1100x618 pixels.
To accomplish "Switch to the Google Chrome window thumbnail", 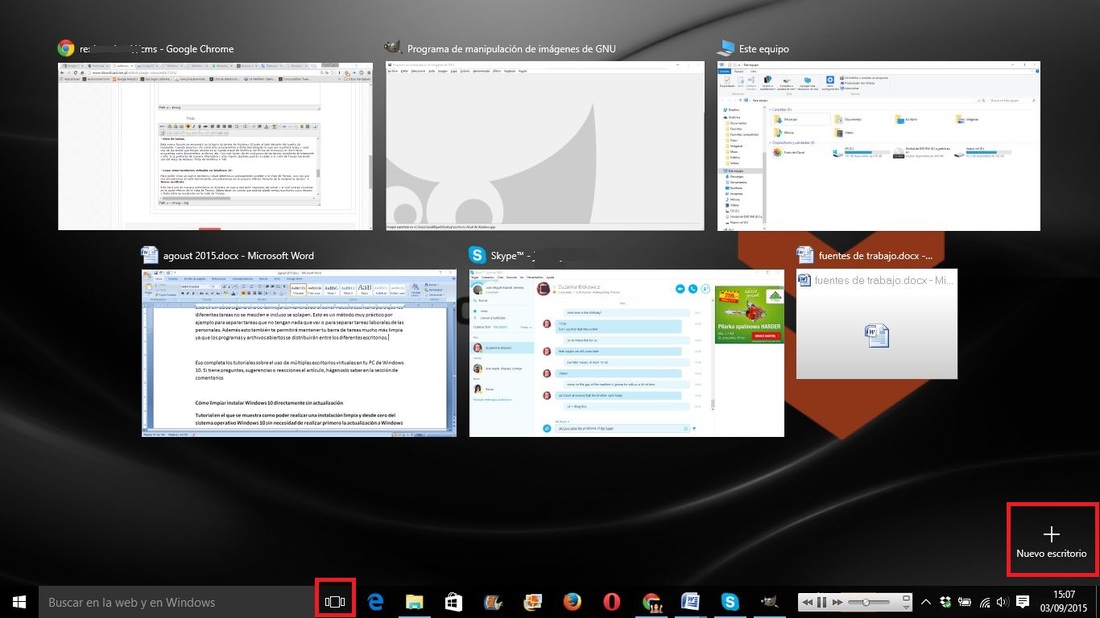I will pyautogui.click(x=215, y=146).
